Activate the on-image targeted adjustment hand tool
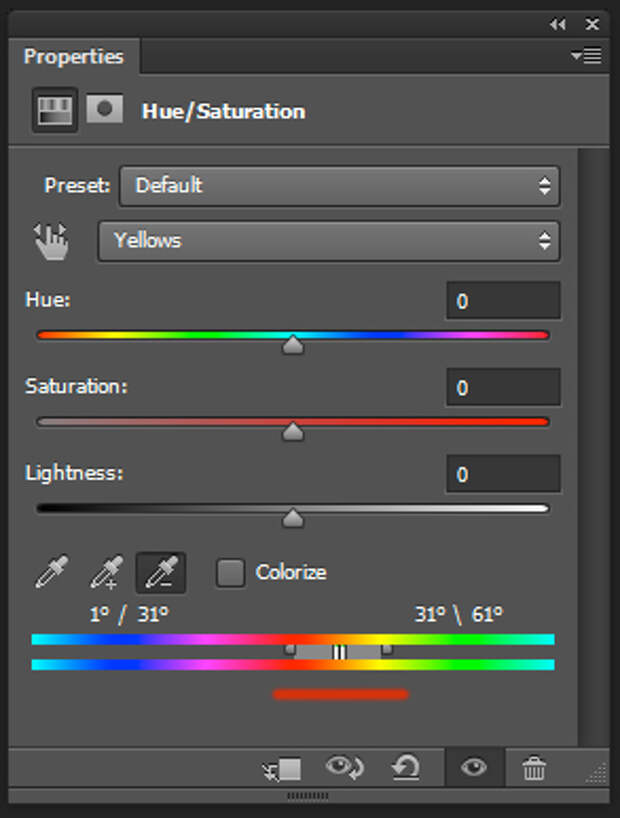The height and width of the screenshot is (818, 620). coord(51,241)
